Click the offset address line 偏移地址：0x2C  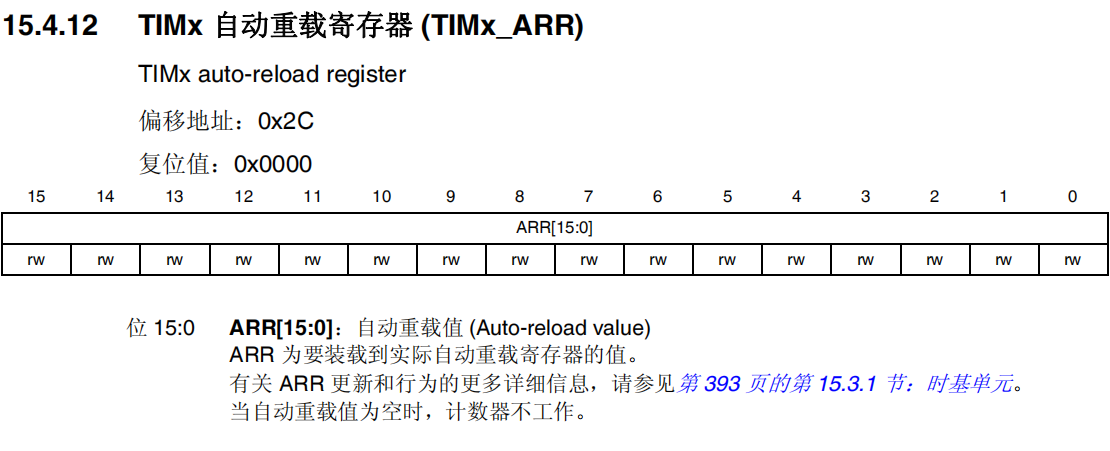[x=226, y=122]
